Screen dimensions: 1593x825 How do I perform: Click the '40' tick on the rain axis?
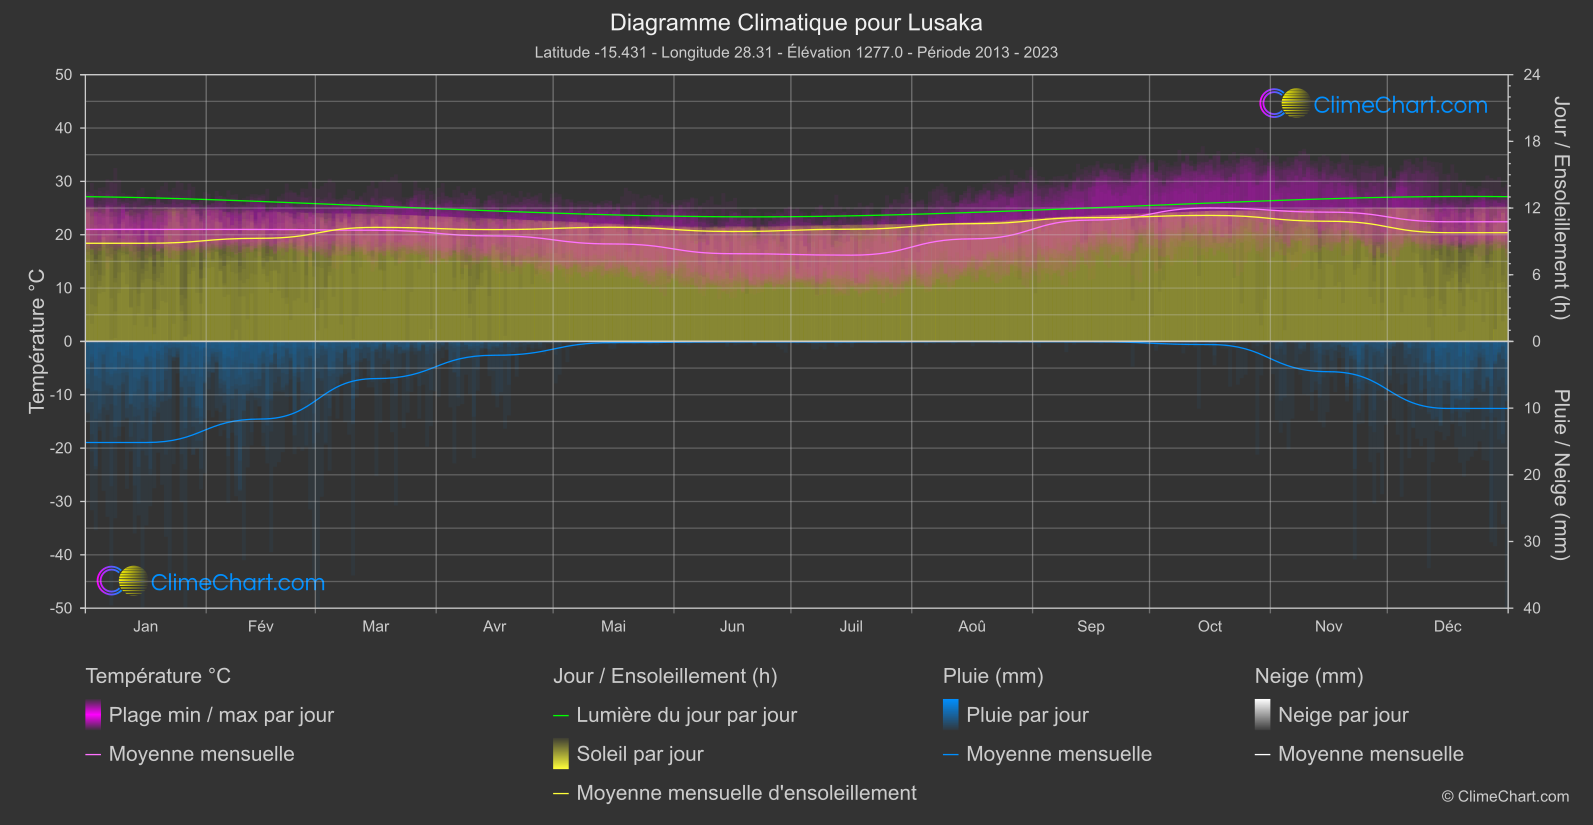1532,608
